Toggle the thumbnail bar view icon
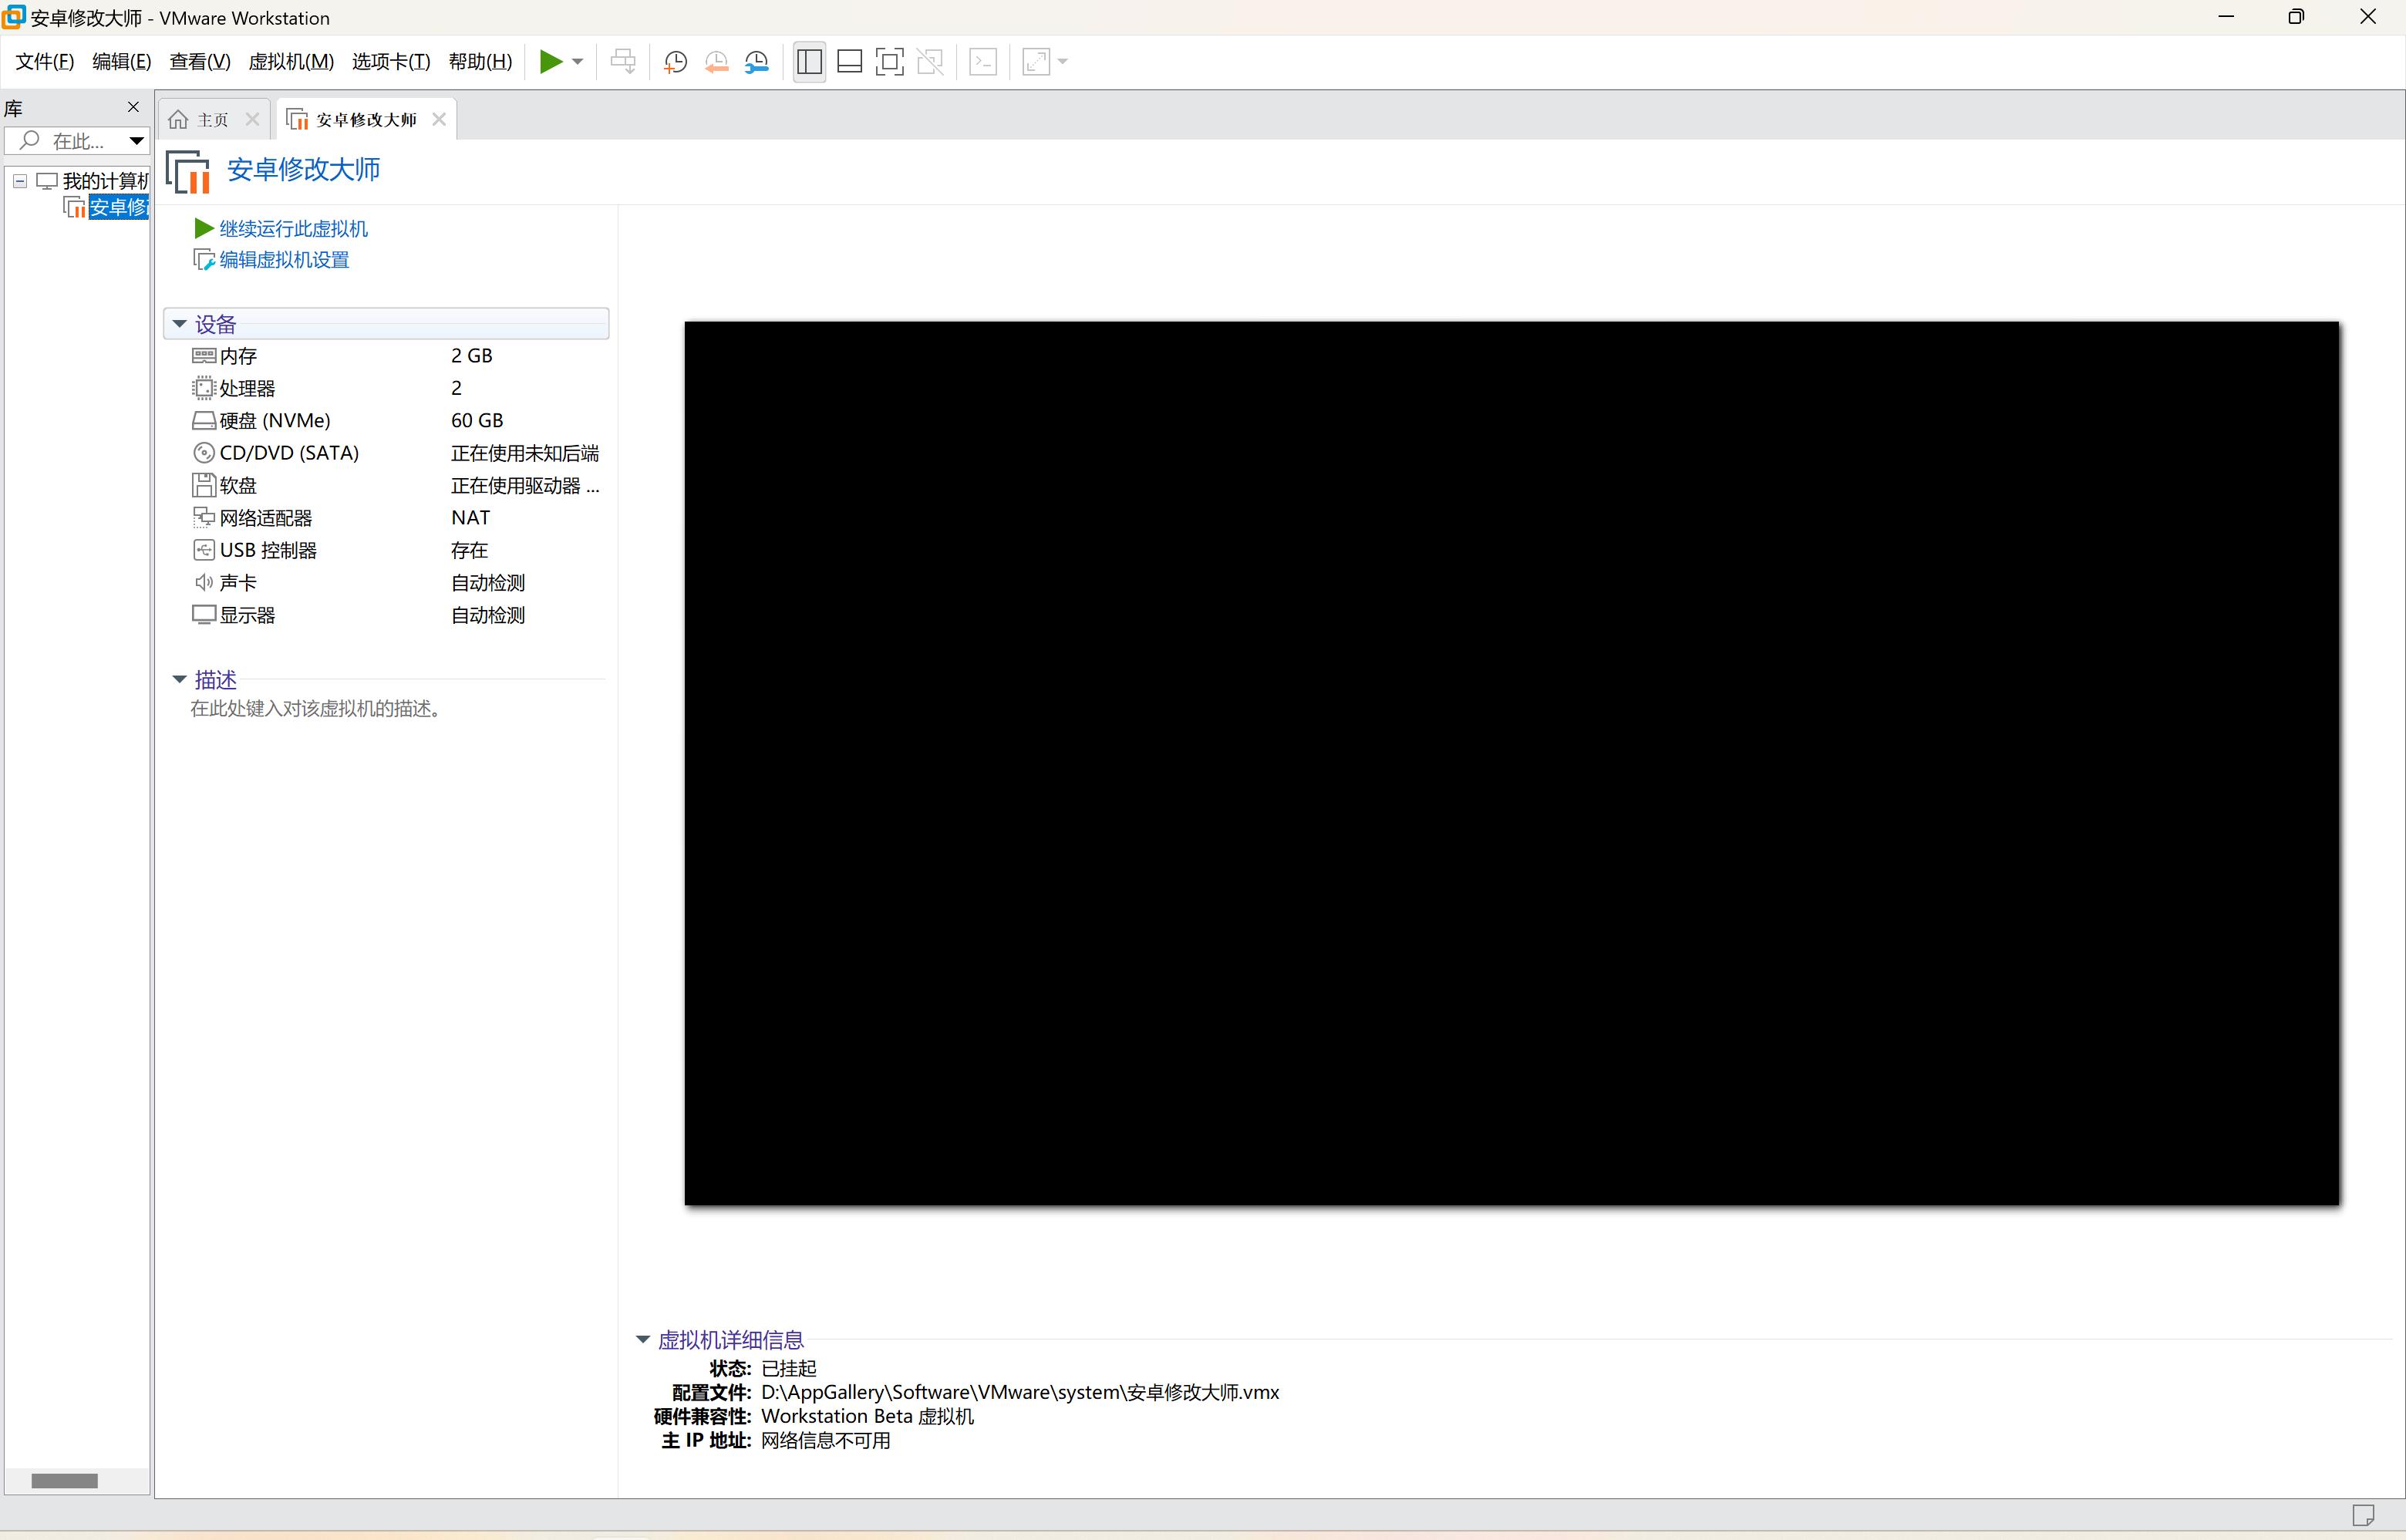 tap(849, 62)
